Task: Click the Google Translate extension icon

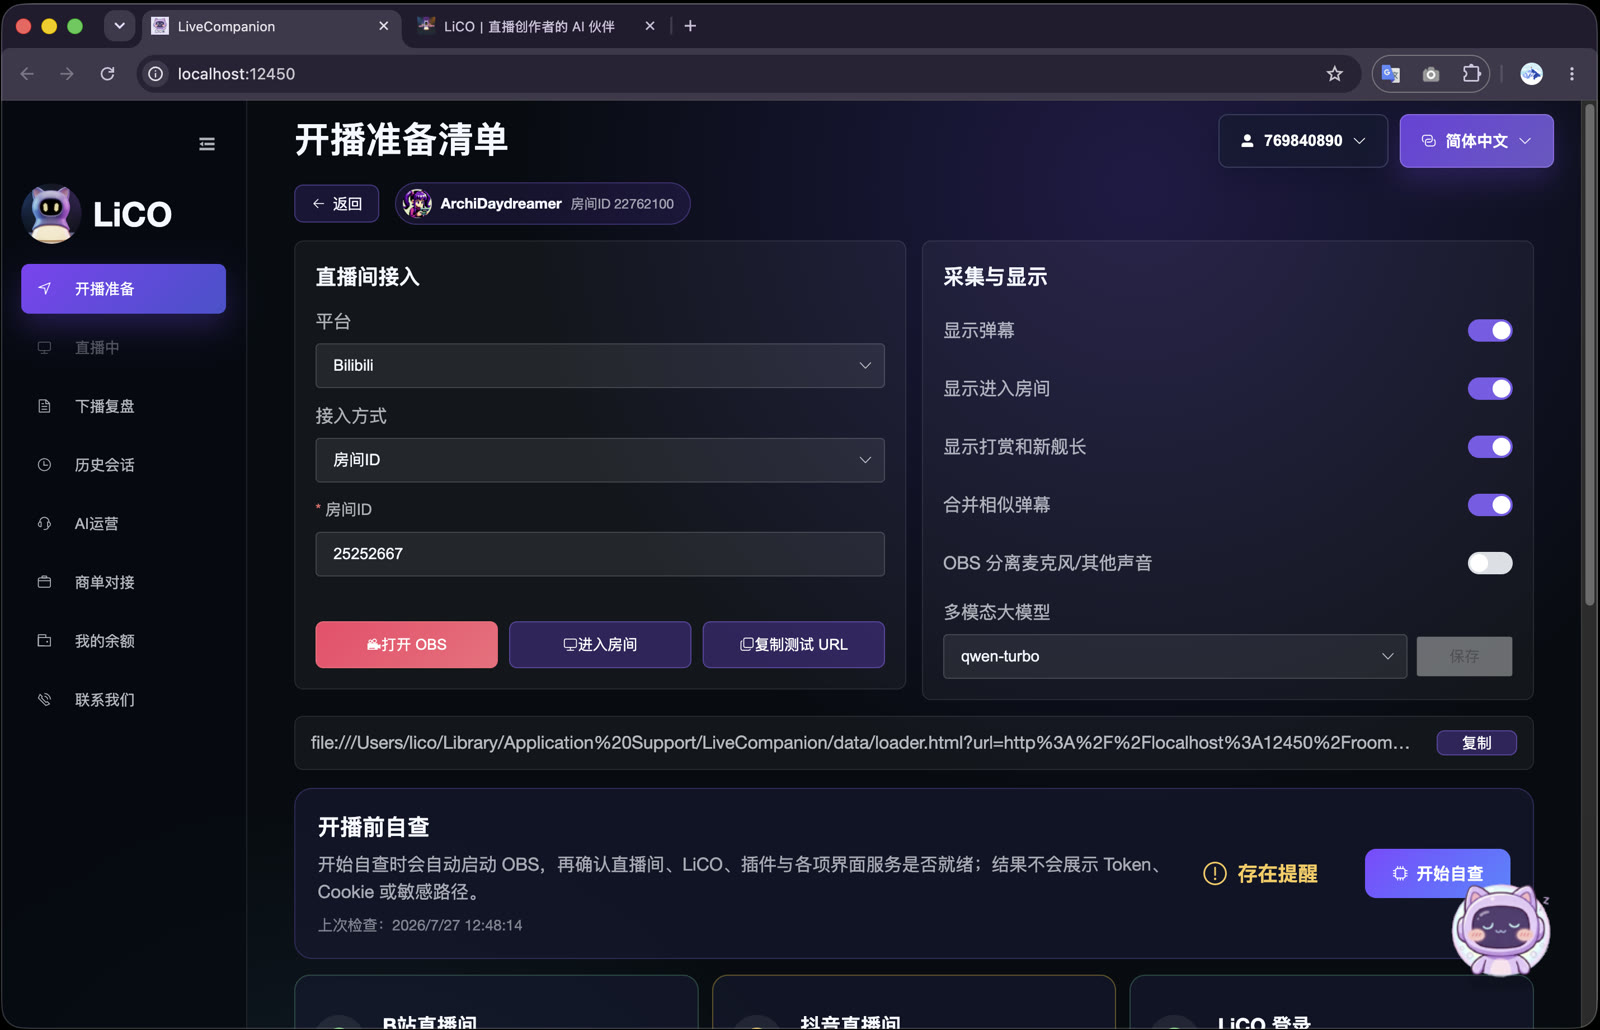Action: click(x=1391, y=74)
